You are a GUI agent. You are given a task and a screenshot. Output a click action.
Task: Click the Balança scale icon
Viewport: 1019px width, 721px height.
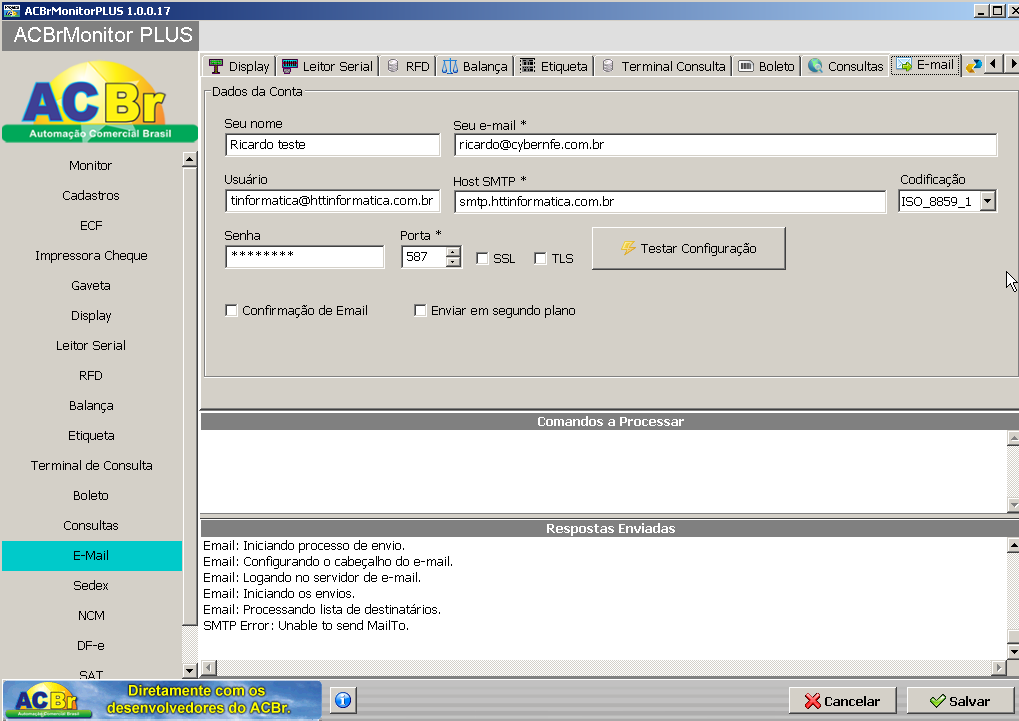450,66
